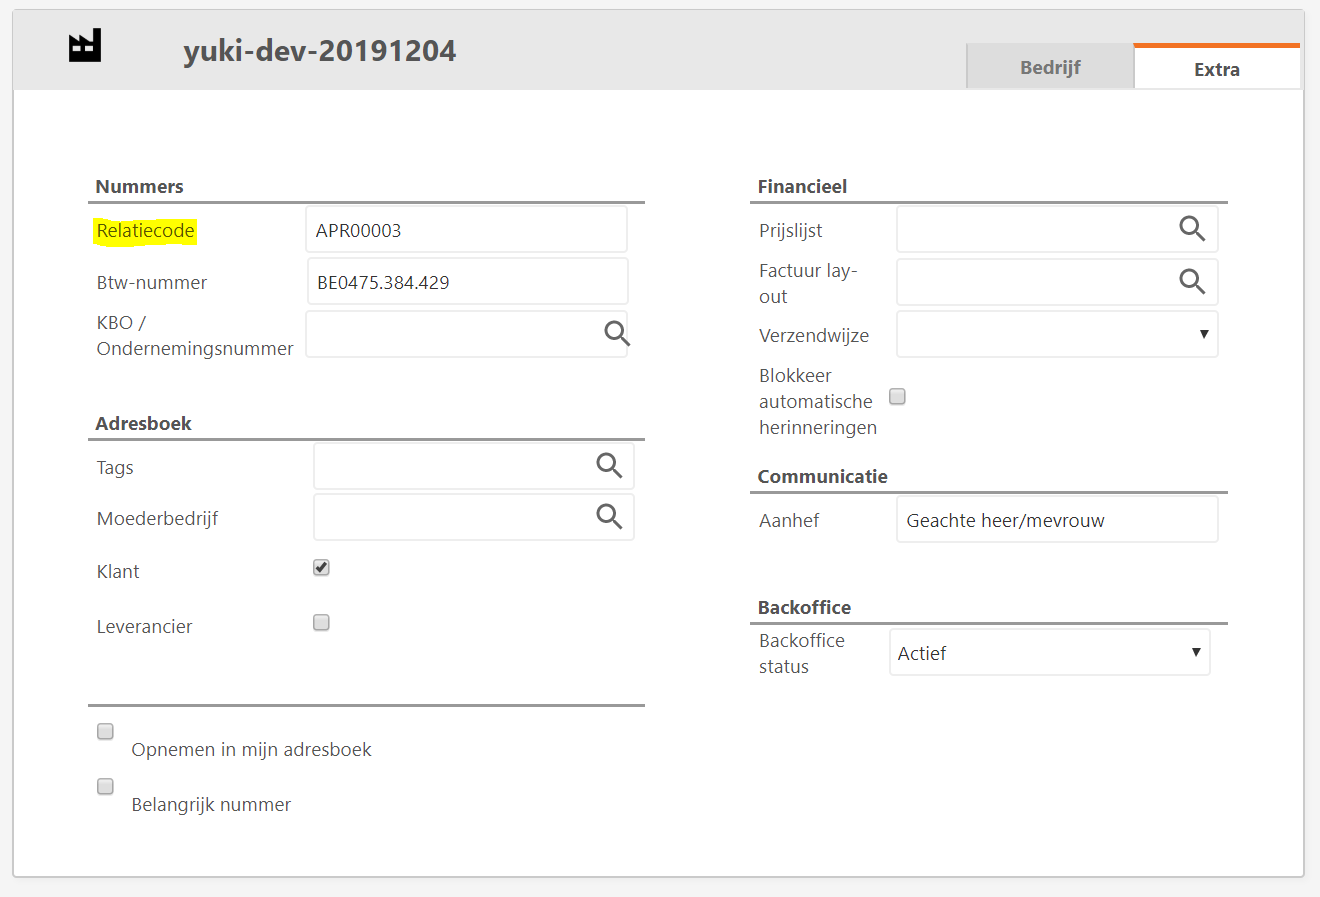Toggle the Belangrijk nummer checkbox
The image size is (1320, 897).
[105, 787]
